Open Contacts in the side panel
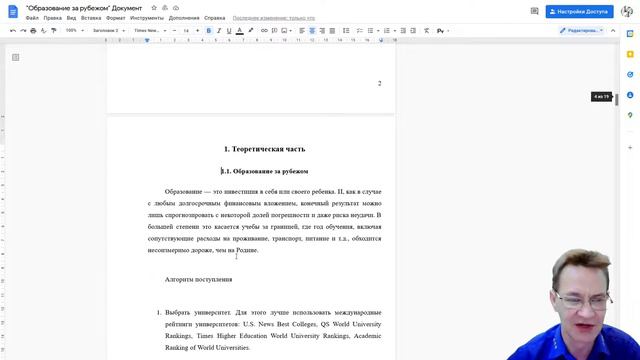640x360 pixels. tap(630, 95)
